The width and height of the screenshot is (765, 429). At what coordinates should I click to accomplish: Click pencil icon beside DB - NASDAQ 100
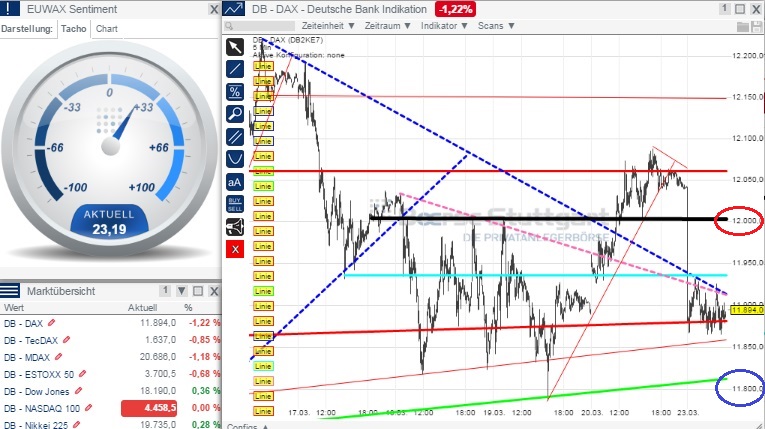click(x=88, y=408)
